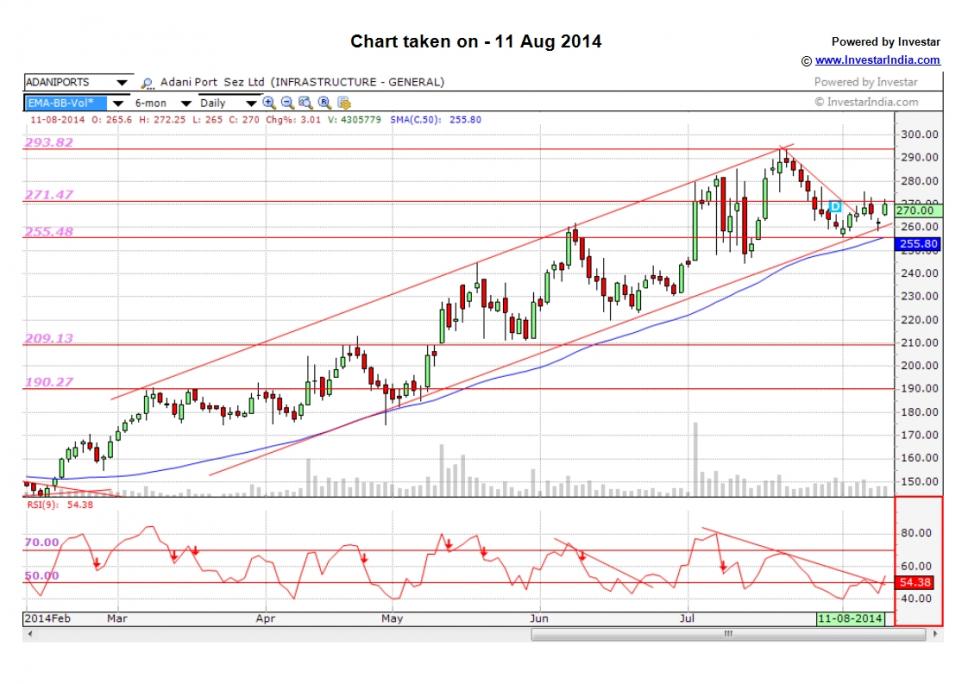Open the Daily interval dropdown
This screenshot has height=684, width=968.
(x=251, y=103)
